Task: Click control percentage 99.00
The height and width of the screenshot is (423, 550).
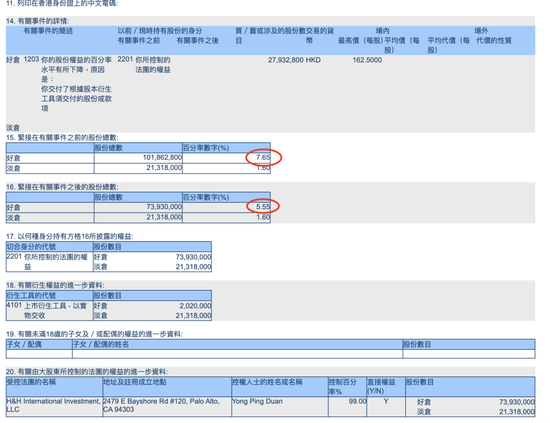Action: pos(357,401)
